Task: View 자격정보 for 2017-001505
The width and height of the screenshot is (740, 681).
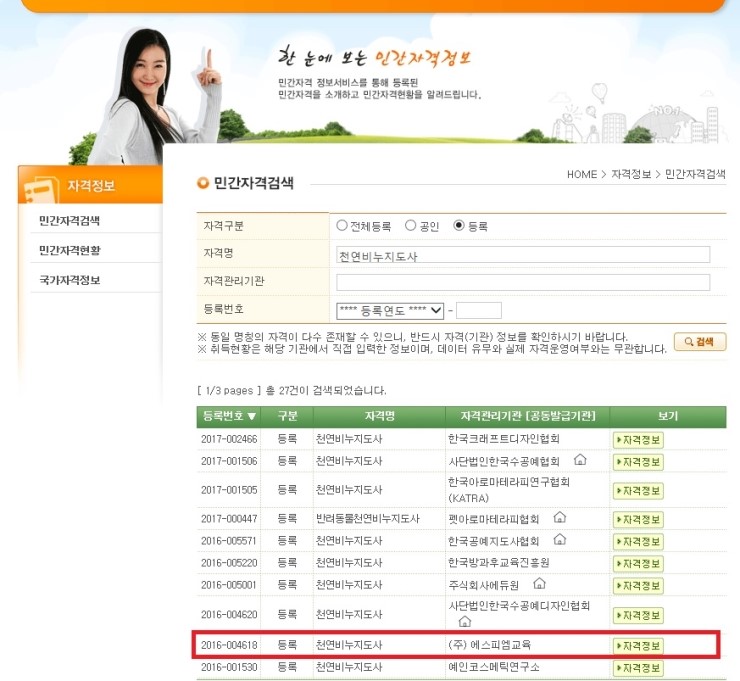Action: (639, 491)
